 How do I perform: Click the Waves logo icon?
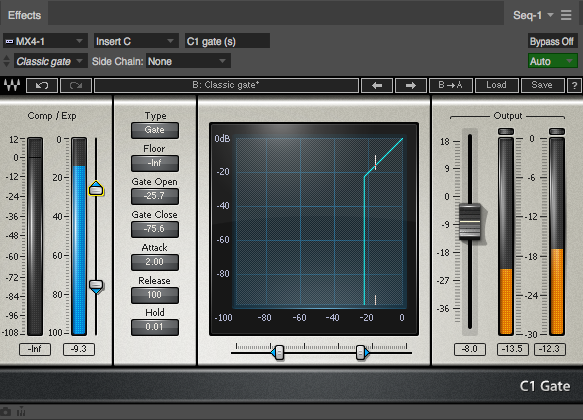[x=12, y=85]
